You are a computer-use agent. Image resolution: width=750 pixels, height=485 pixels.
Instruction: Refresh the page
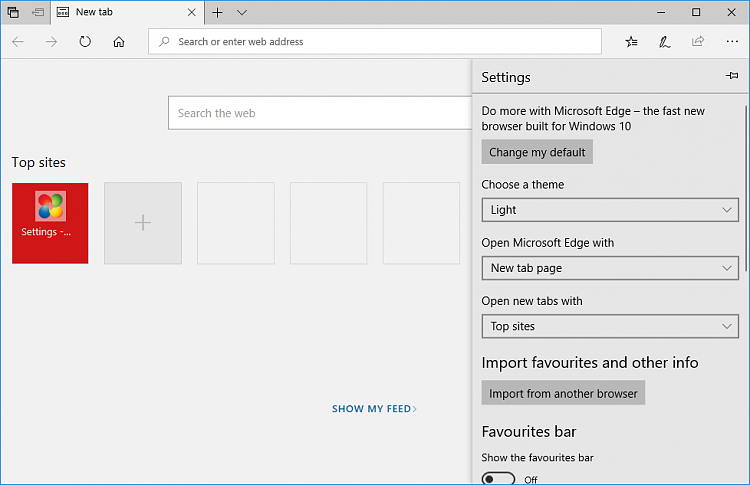(x=85, y=42)
